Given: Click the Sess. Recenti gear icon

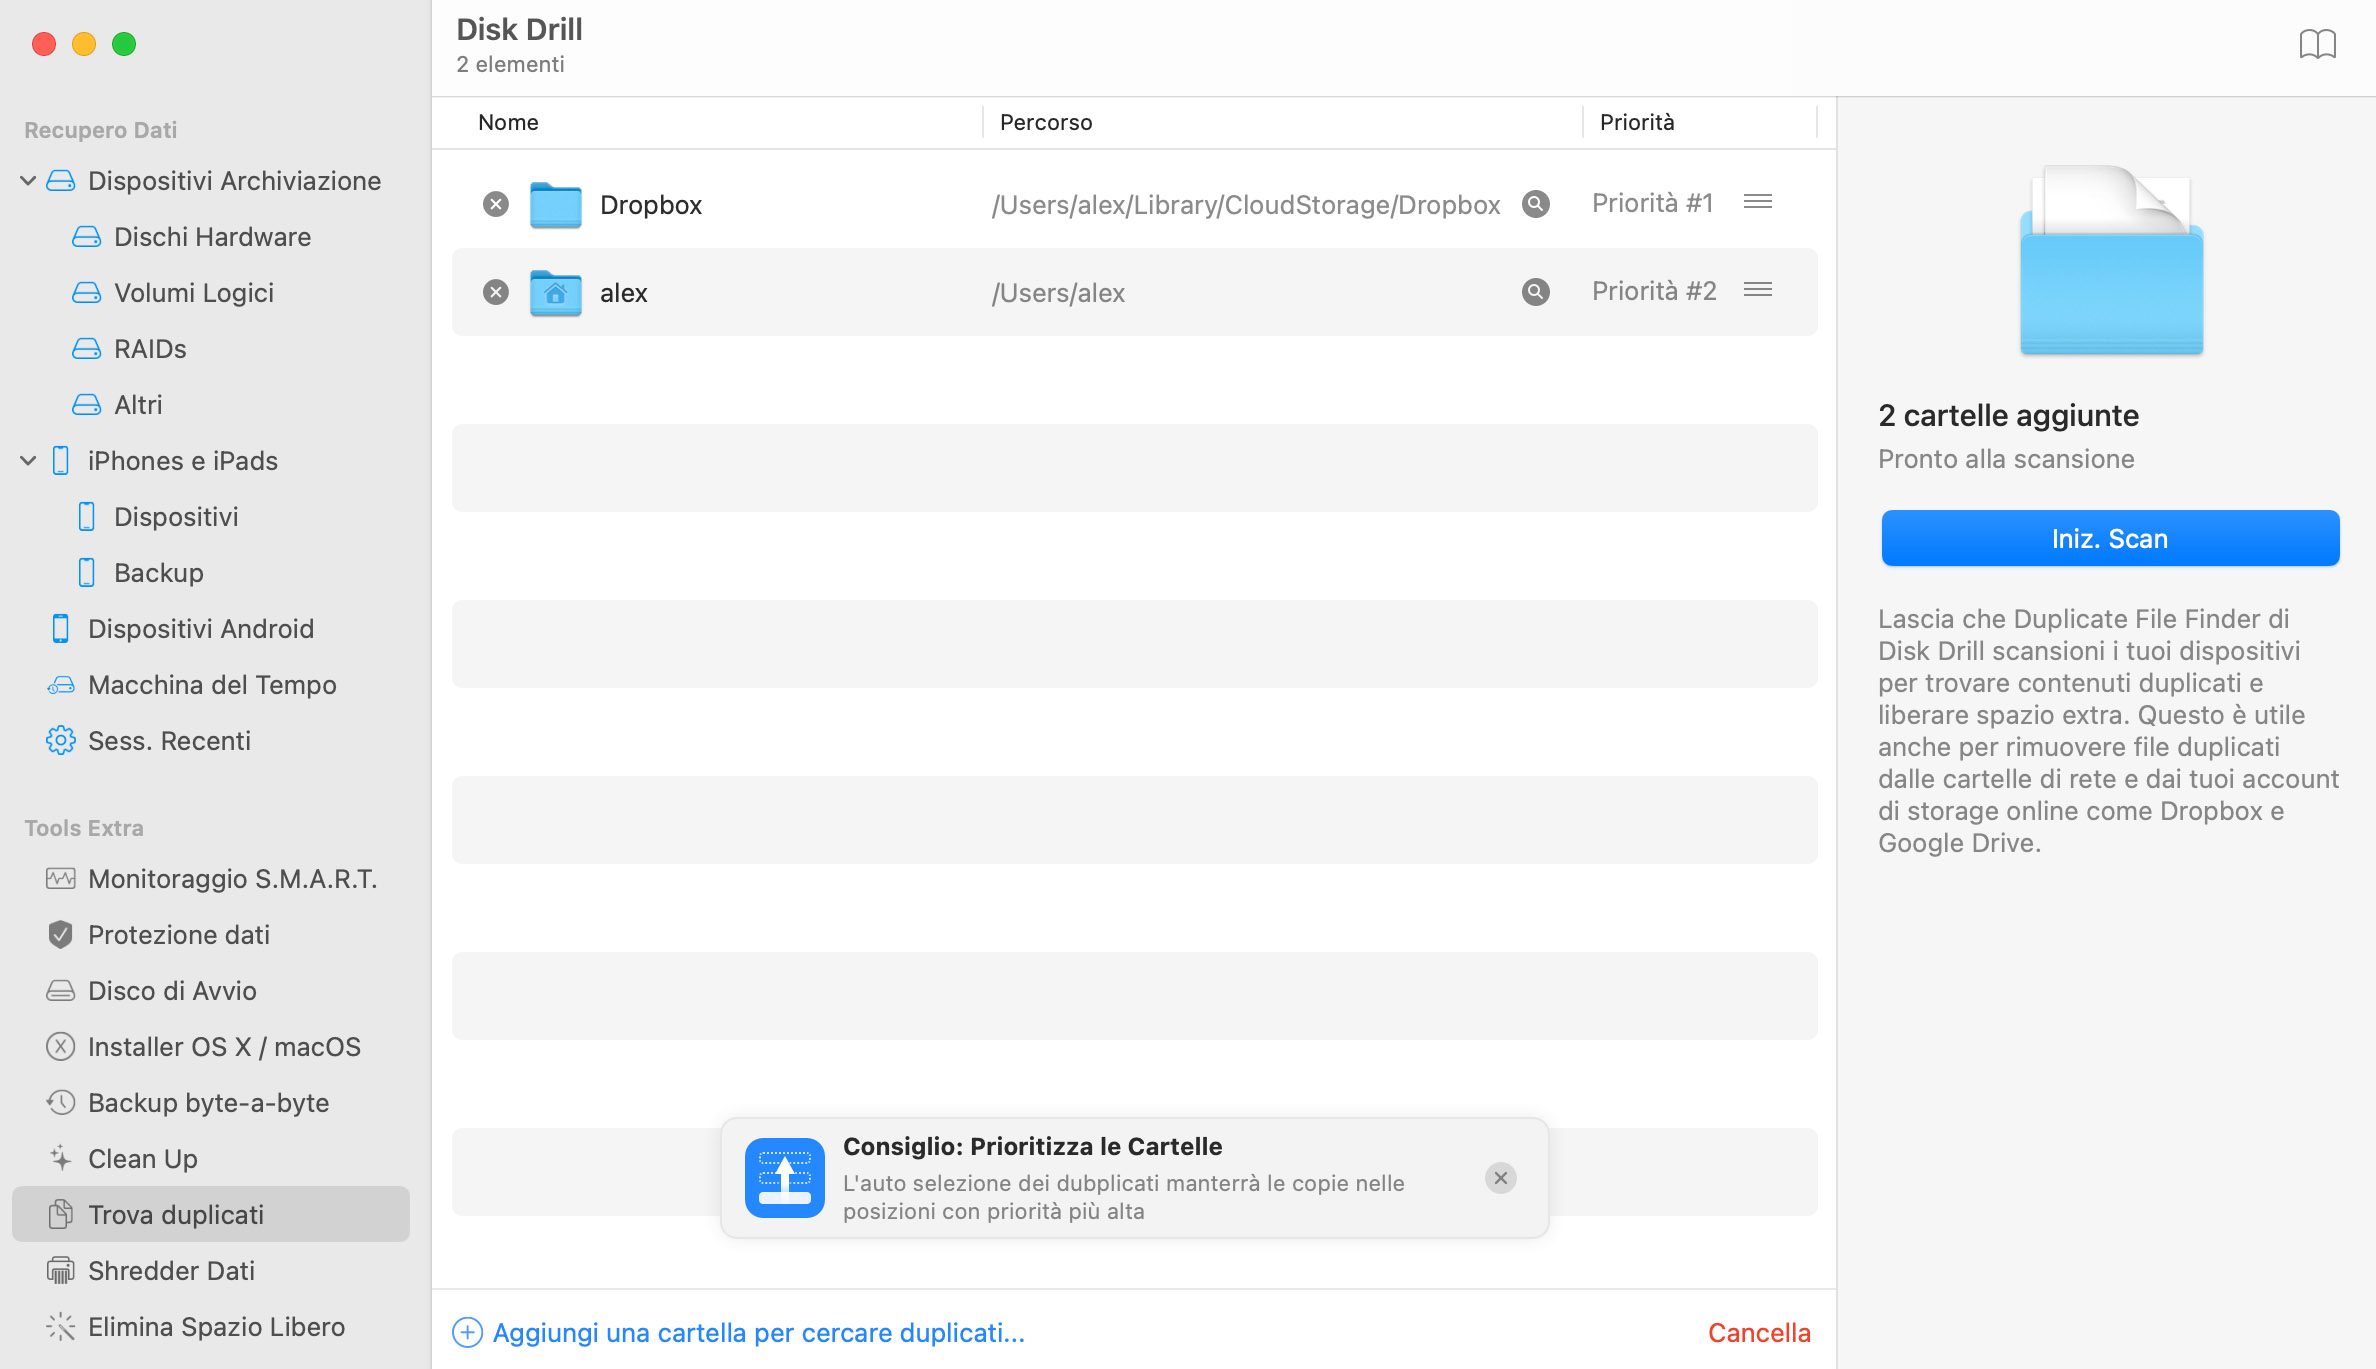Looking at the screenshot, I should [61, 741].
